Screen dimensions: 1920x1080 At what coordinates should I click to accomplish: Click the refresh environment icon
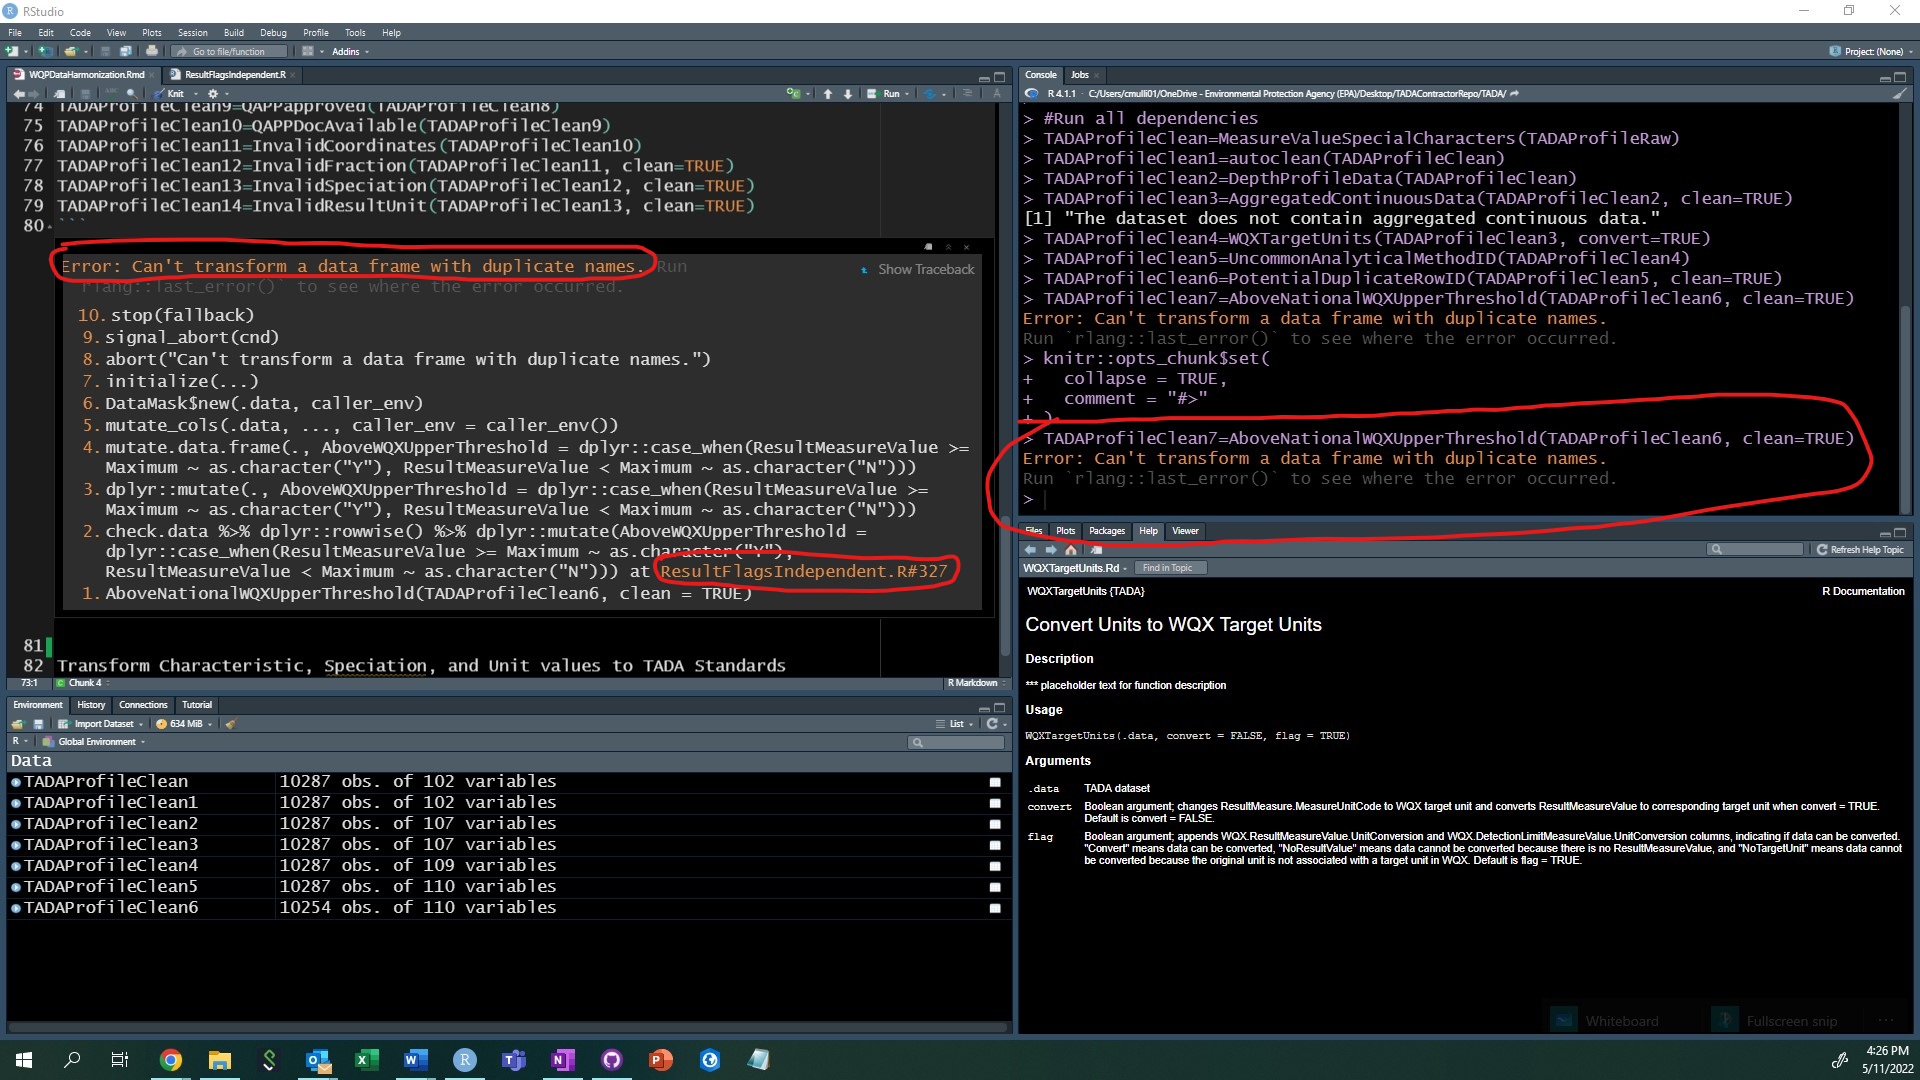[991, 724]
